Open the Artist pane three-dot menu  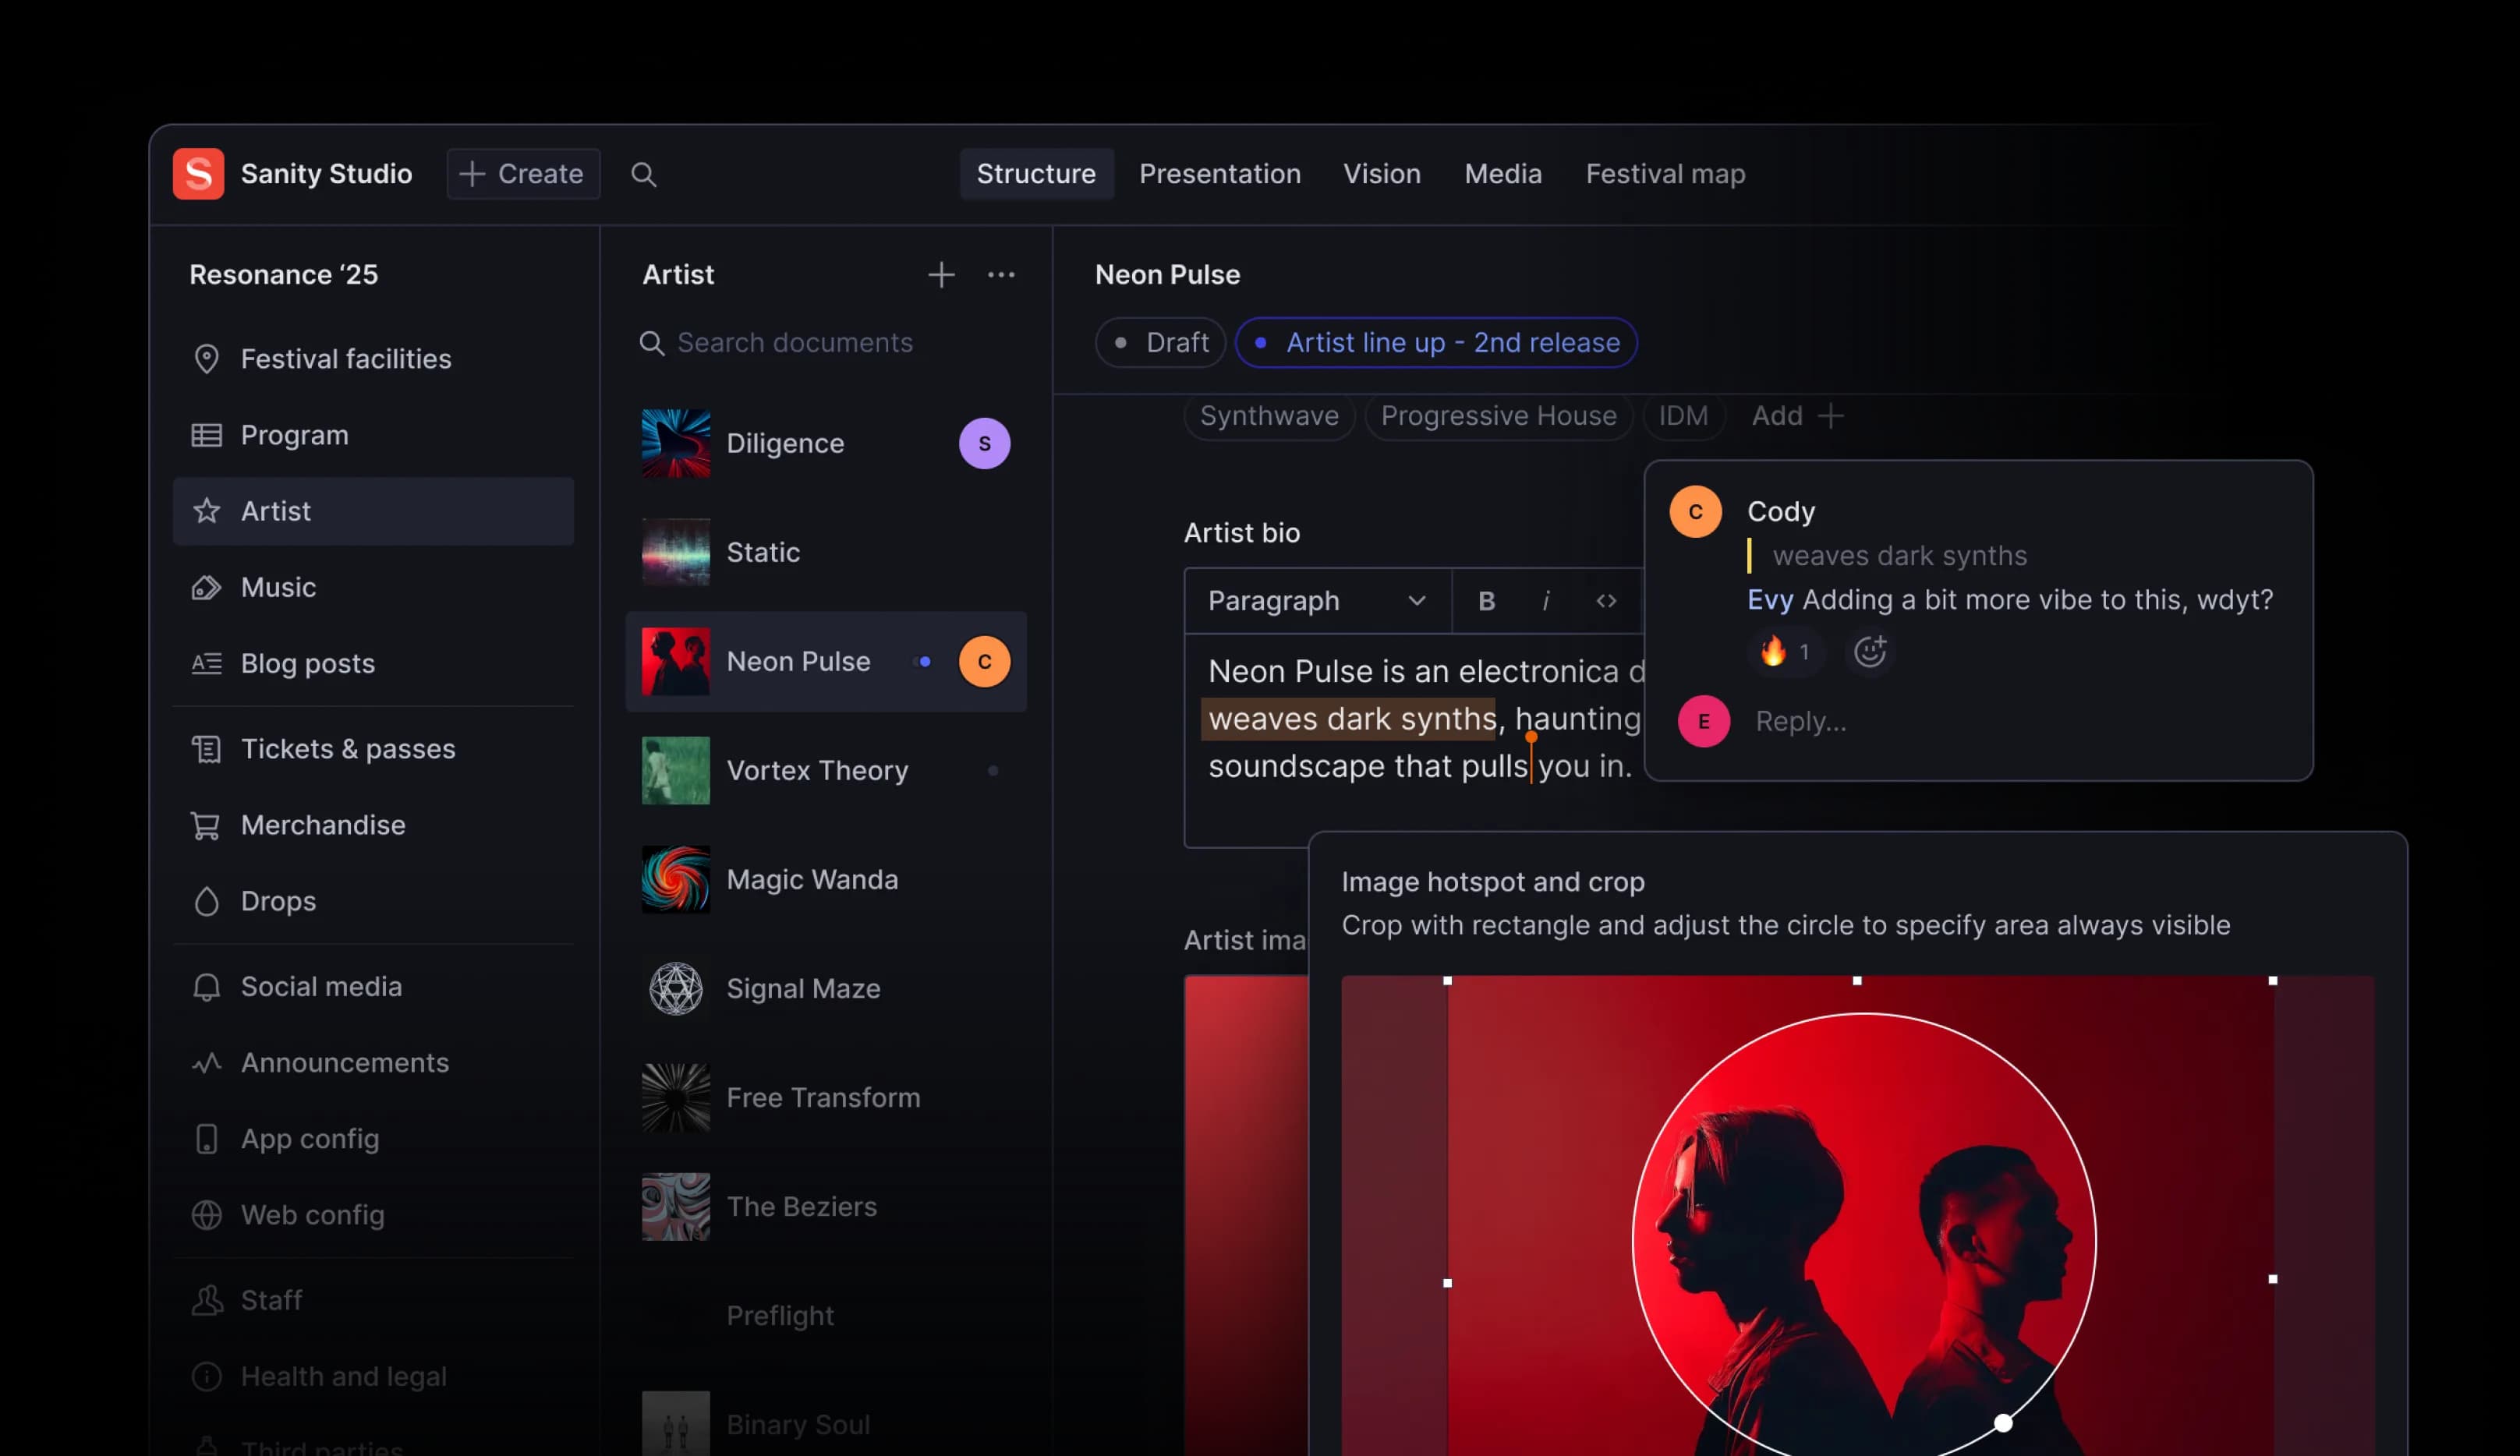coord(1001,275)
